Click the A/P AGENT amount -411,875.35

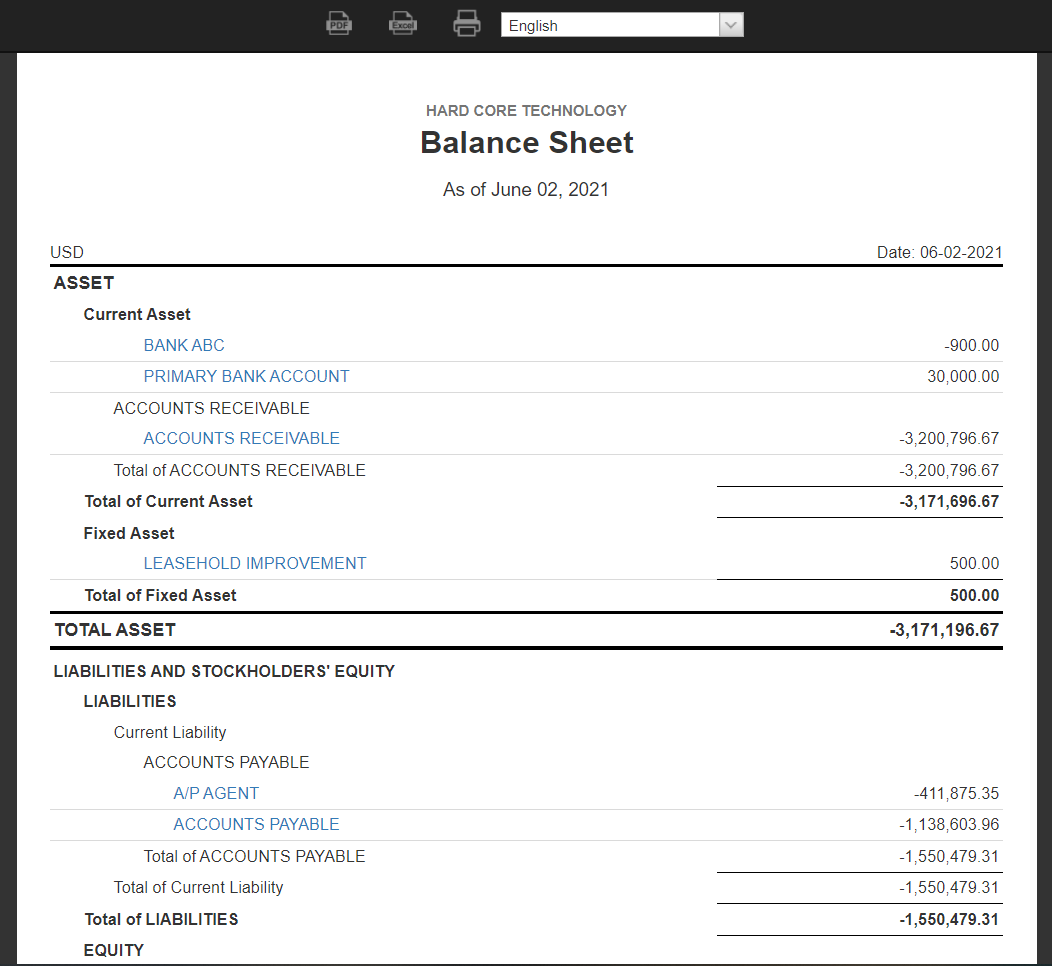coord(956,793)
